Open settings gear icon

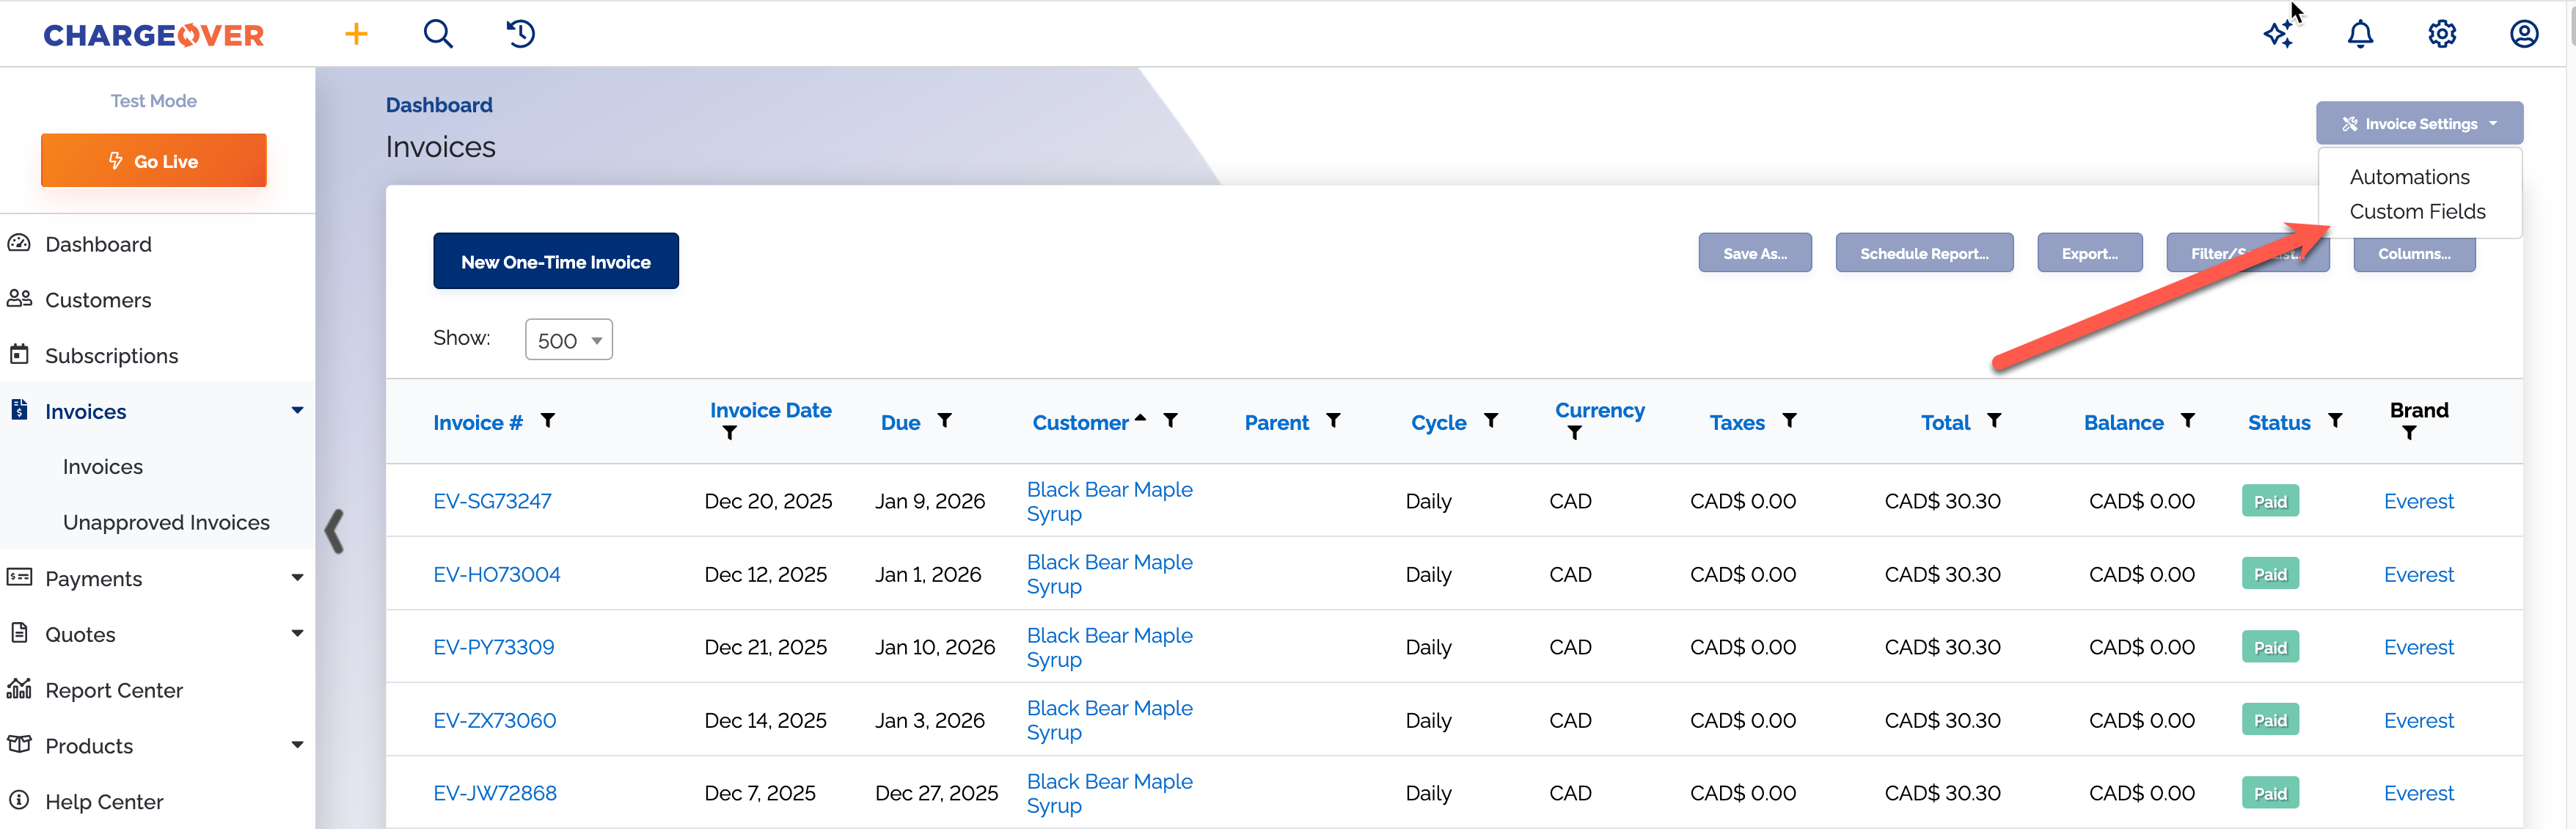point(2442,34)
